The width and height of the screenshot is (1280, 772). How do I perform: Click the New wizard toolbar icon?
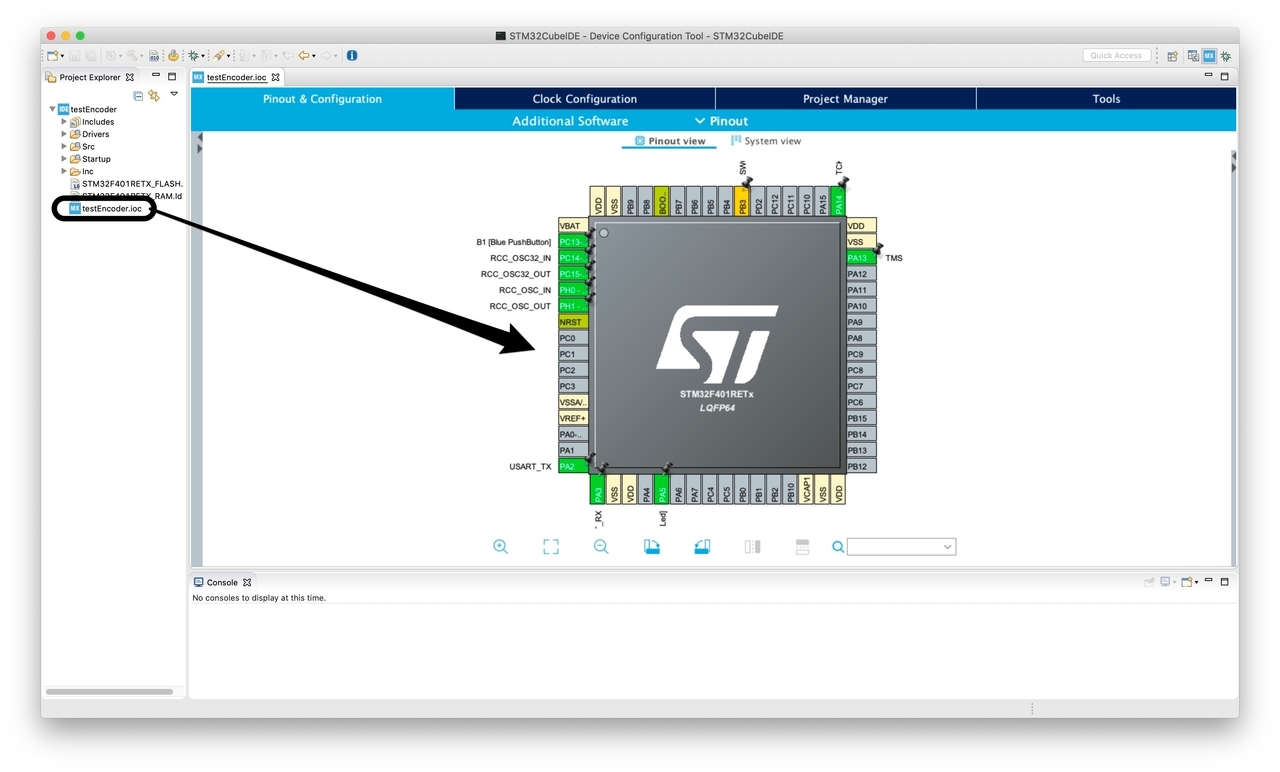(52, 55)
